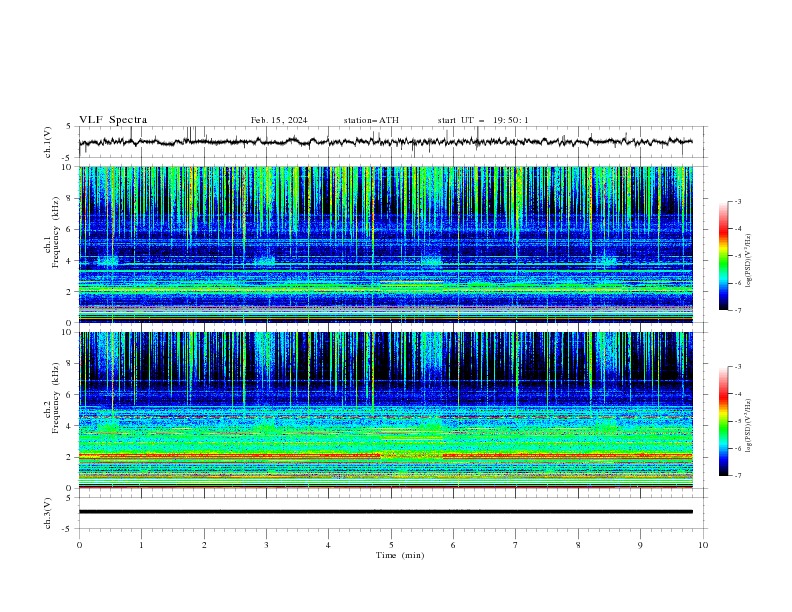This screenshot has width=792, height=612.
Task: Click the "start UT = 19:50:1" text
Action: (x=483, y=120)
